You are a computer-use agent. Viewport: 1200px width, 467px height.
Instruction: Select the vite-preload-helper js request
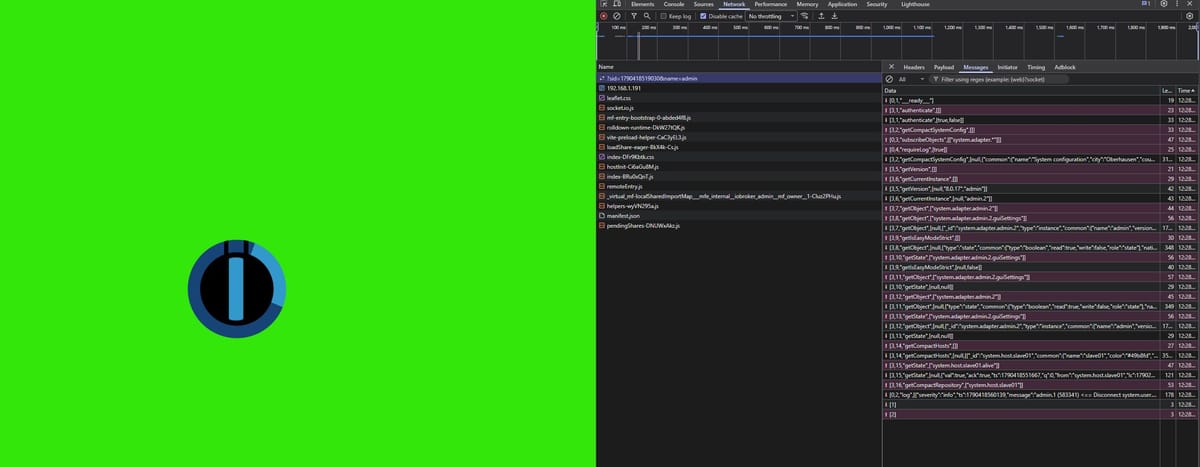739,137
